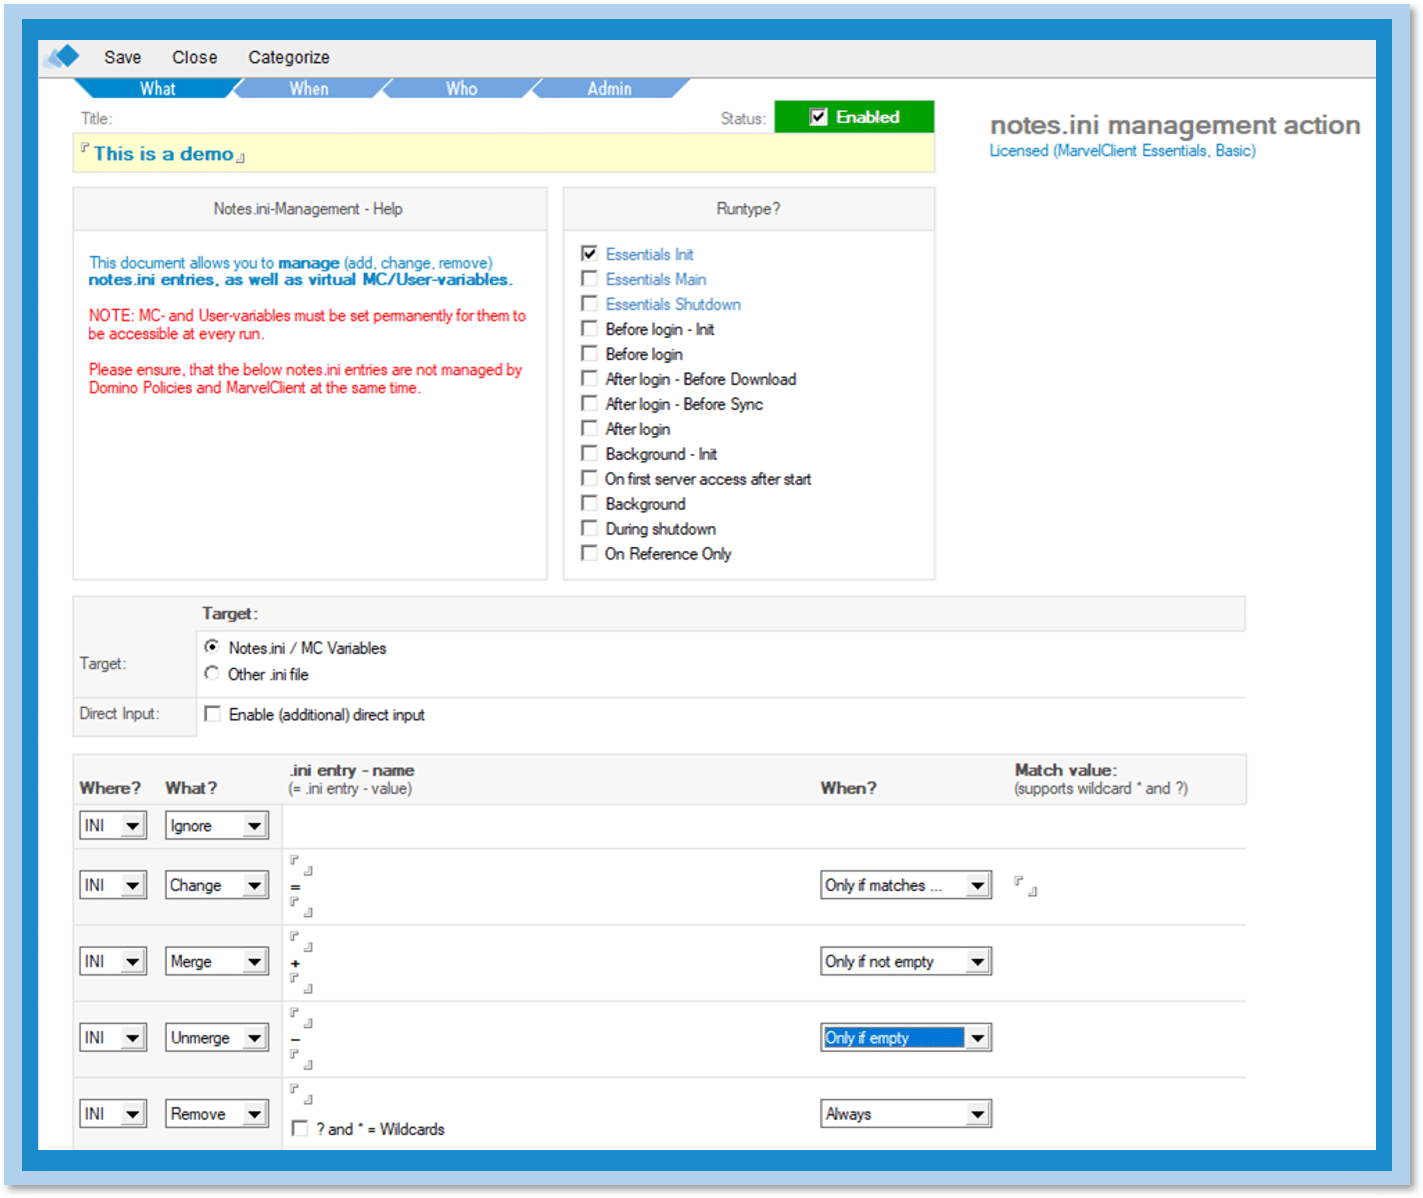Click the blue diamond MarvelClient logo icon

click(x=62, y=57)
